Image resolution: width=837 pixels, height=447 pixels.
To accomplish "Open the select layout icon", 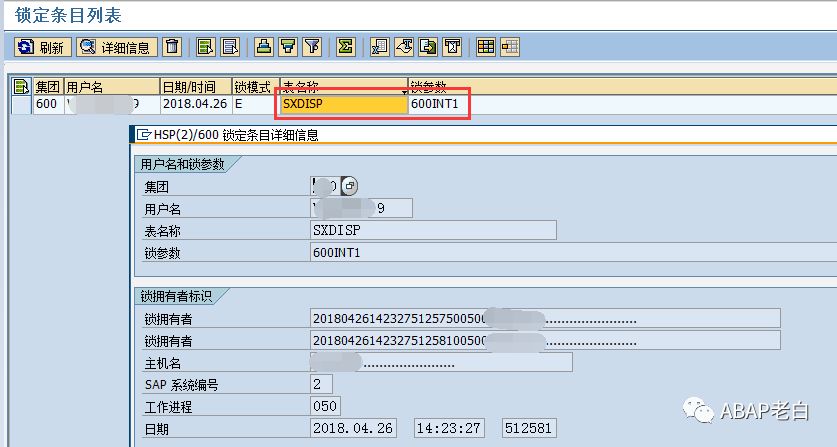I will (x=510, y=47).
